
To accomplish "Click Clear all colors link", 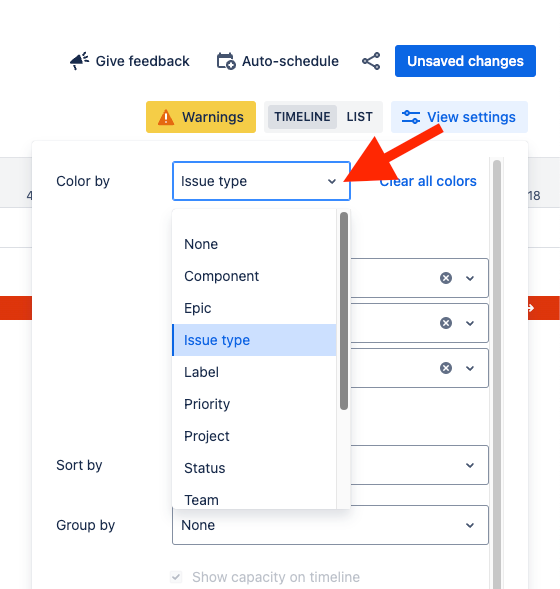I will coord(428,181).
